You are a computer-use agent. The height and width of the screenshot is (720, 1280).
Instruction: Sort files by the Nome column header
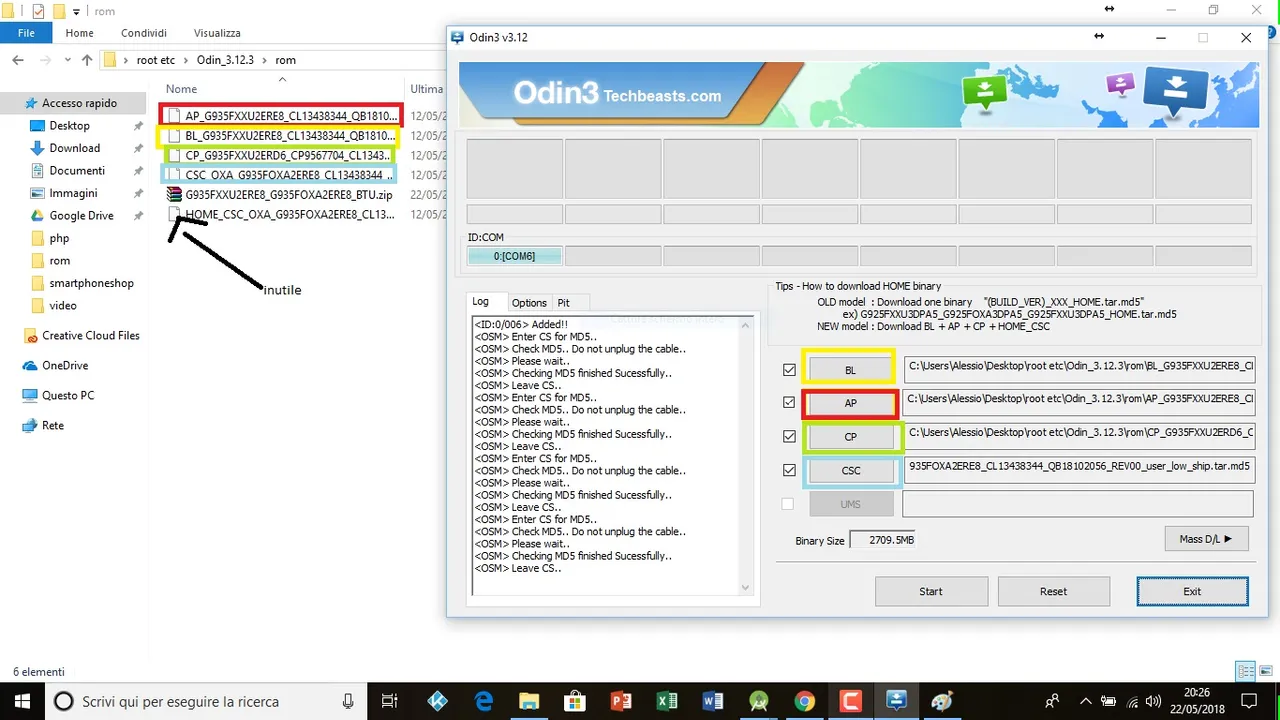pyautogui.click(x=182, y=89)
